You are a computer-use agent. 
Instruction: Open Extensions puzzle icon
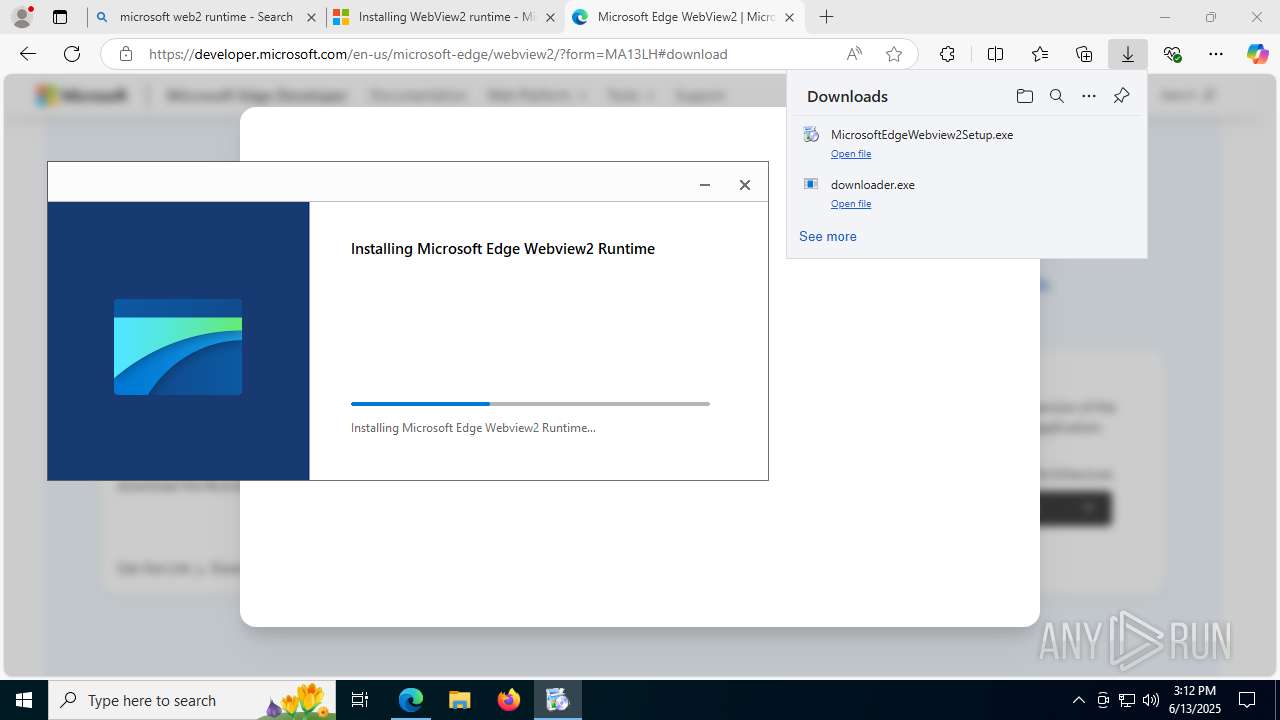point(947,54)
